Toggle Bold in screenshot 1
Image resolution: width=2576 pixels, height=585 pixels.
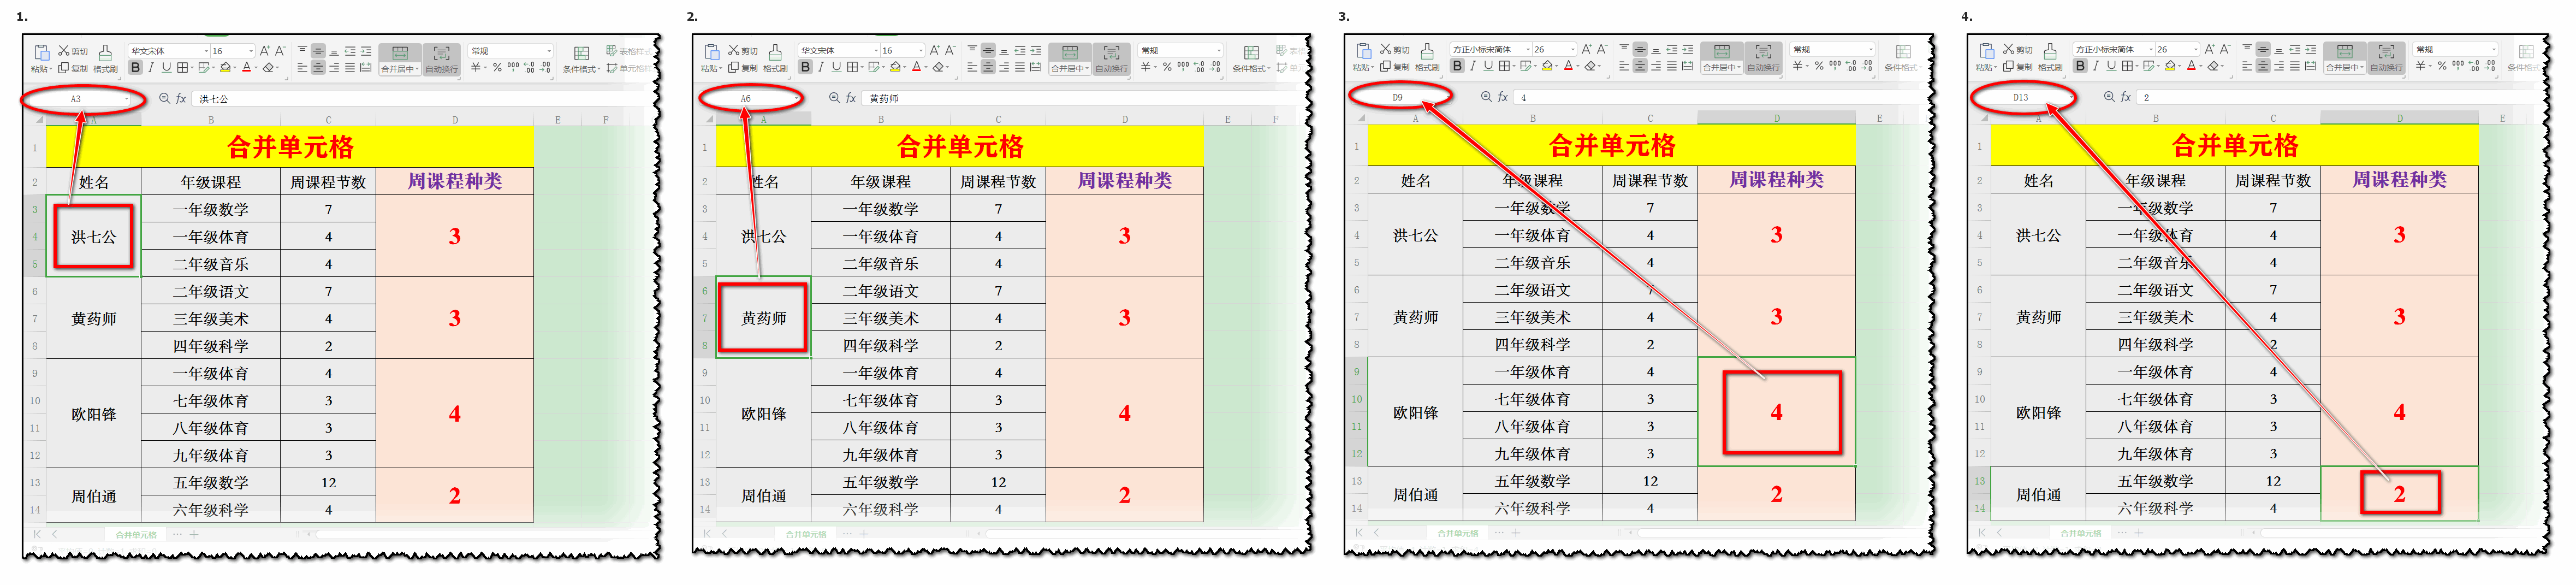tap(135, 68)
